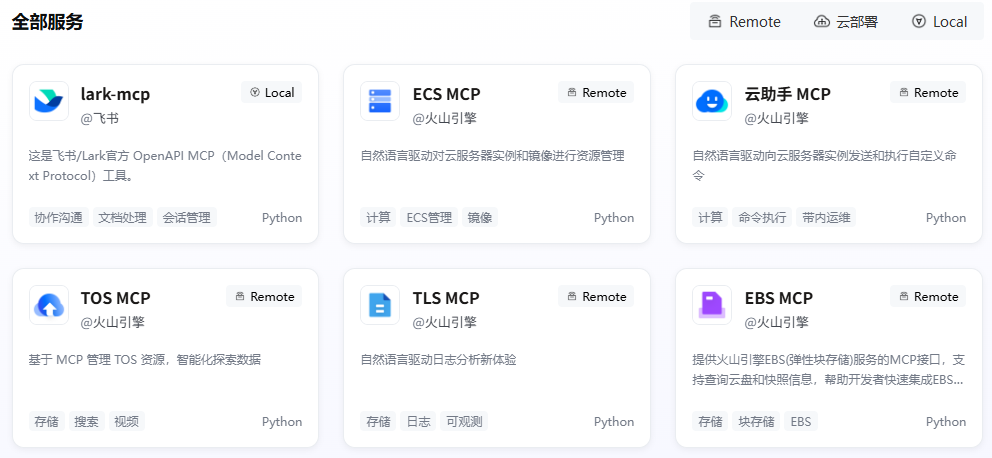Filter services by Local tab
This screenshot has height=458, width=992.
point(939,22)
